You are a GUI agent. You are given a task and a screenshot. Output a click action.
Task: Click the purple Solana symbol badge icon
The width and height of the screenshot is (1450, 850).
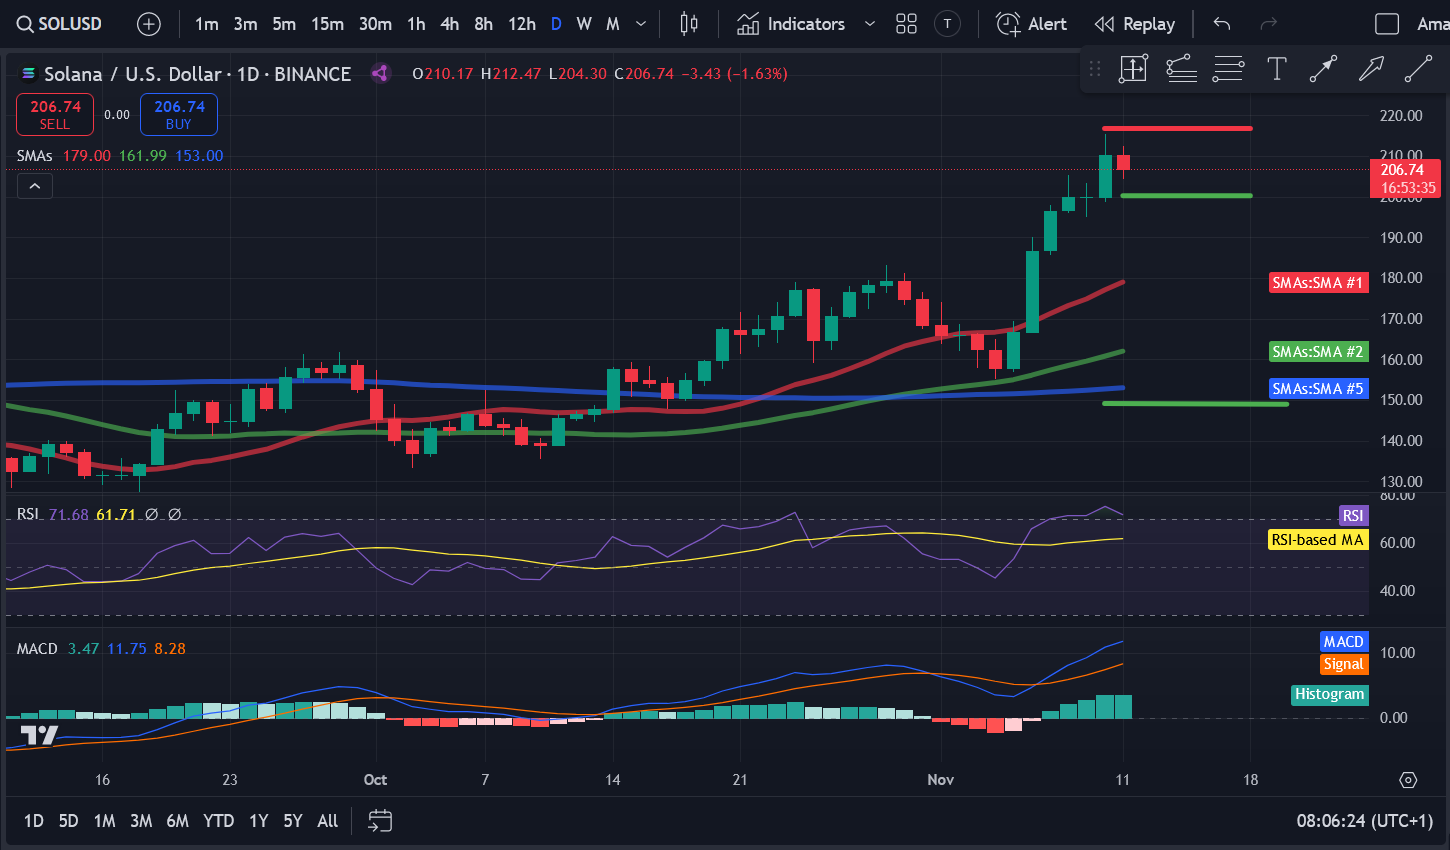click(380, 73)
